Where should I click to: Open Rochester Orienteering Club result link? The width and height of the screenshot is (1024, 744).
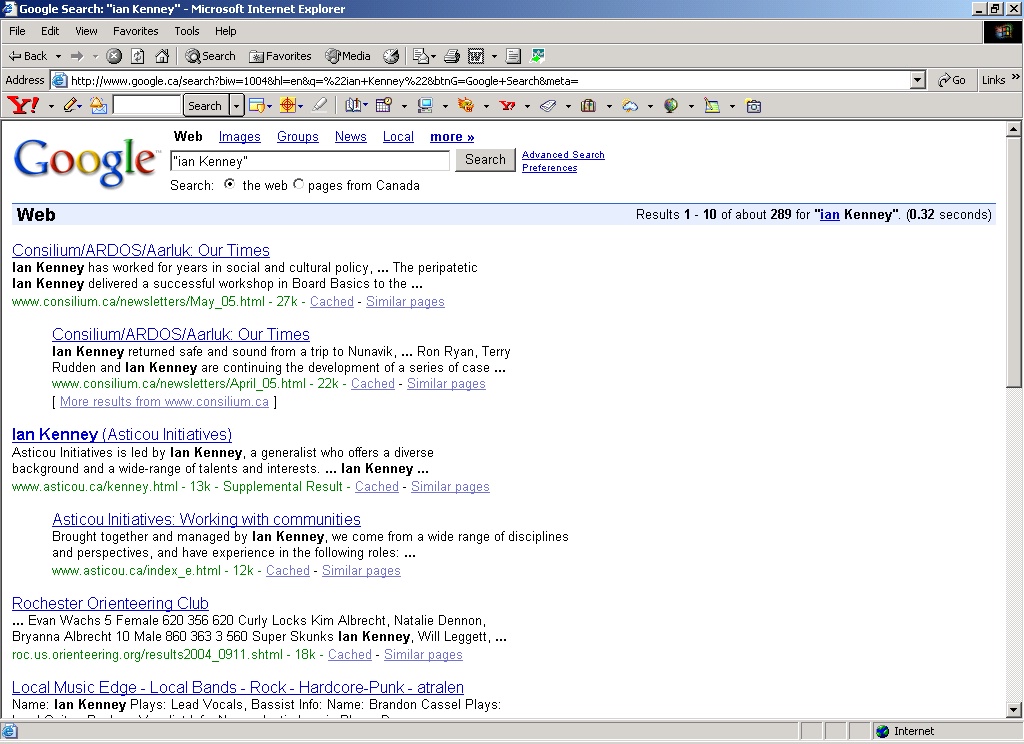pyautogui.click(x=110, y=603)
